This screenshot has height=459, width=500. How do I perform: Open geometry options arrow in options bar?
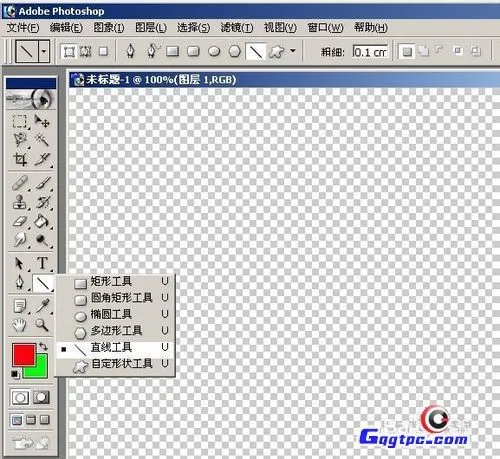293,51
